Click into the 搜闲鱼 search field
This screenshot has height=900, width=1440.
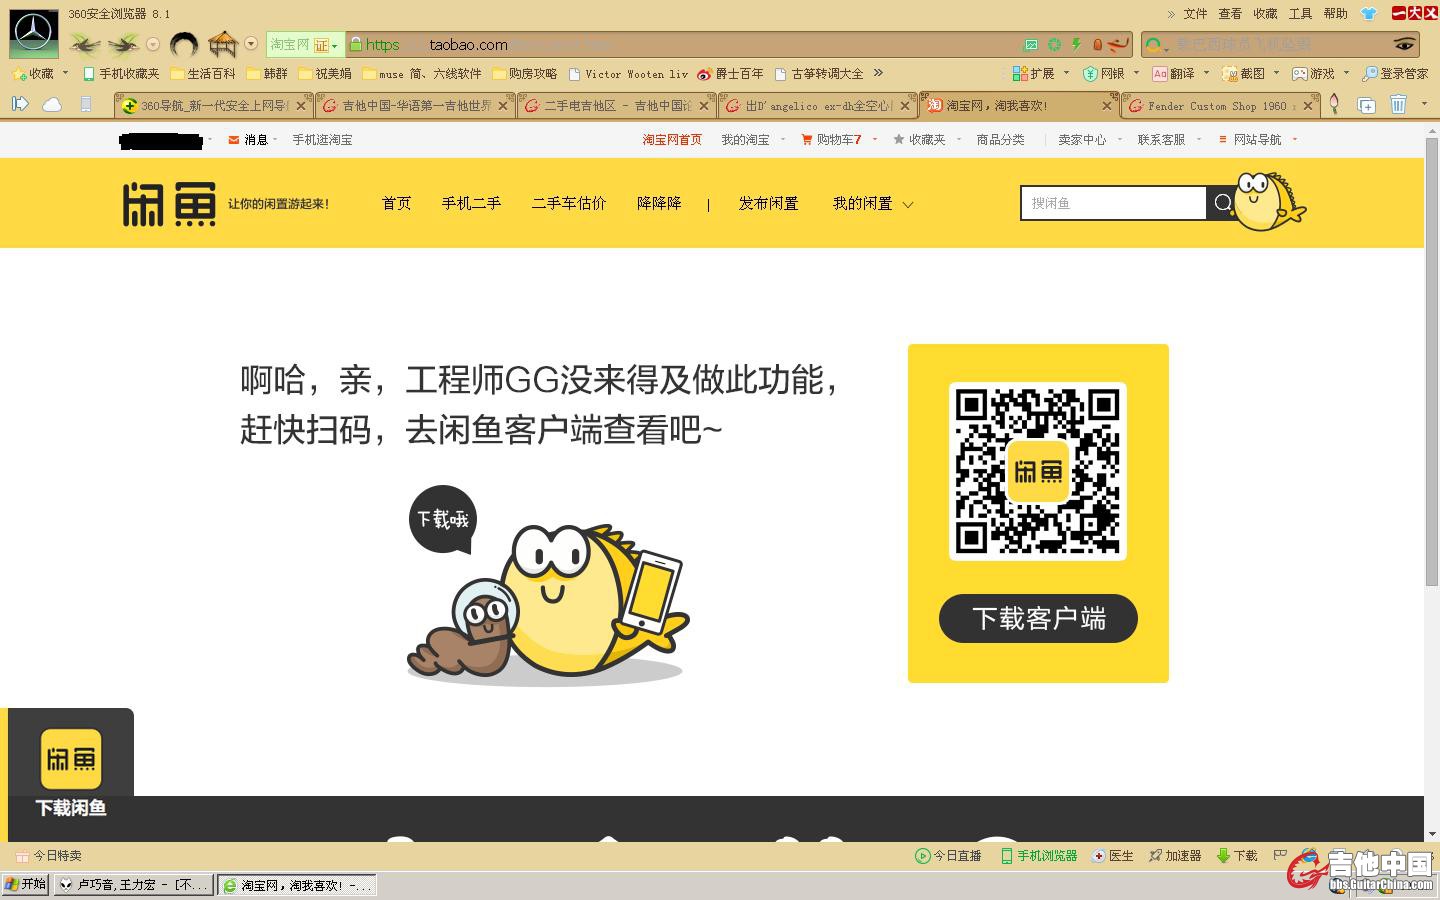[x=1112, y=203]
